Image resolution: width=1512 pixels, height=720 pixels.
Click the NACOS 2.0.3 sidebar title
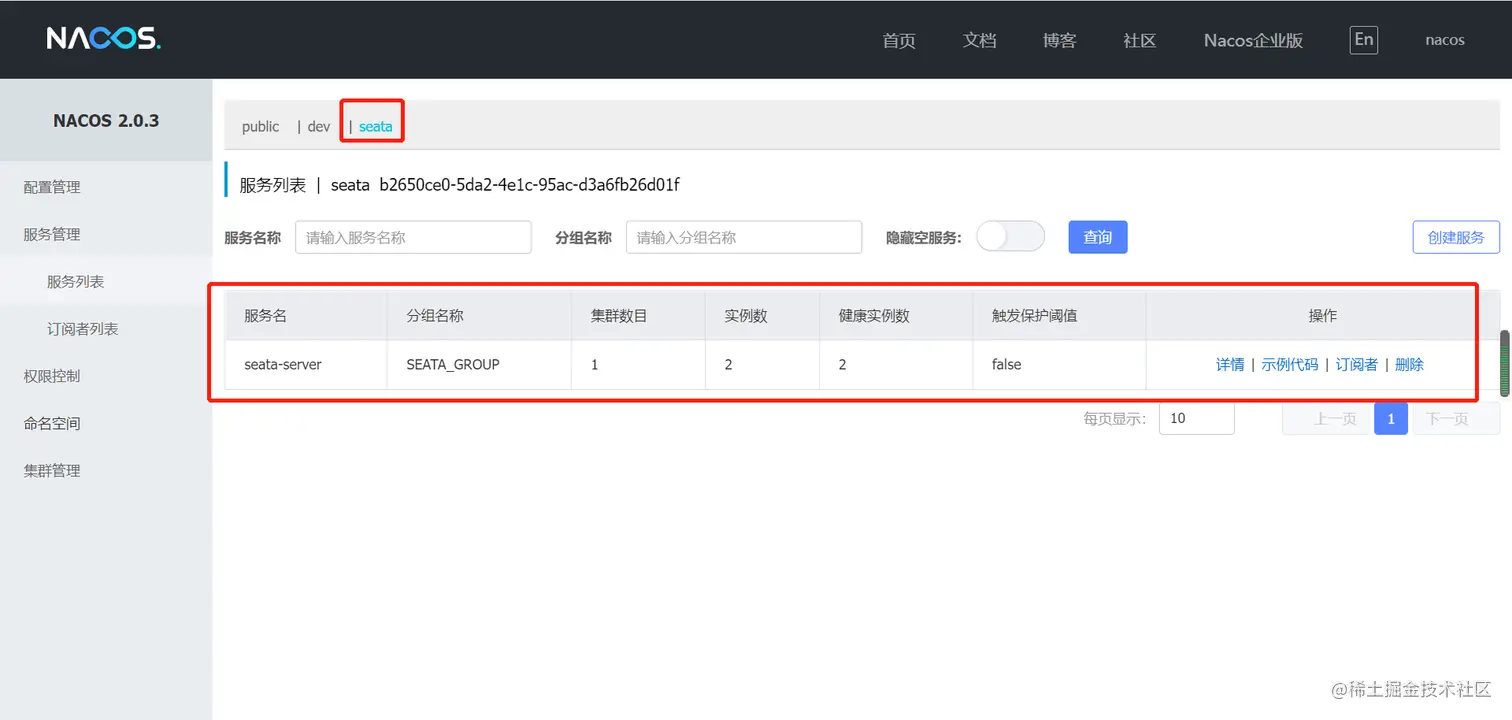(106, 120)
